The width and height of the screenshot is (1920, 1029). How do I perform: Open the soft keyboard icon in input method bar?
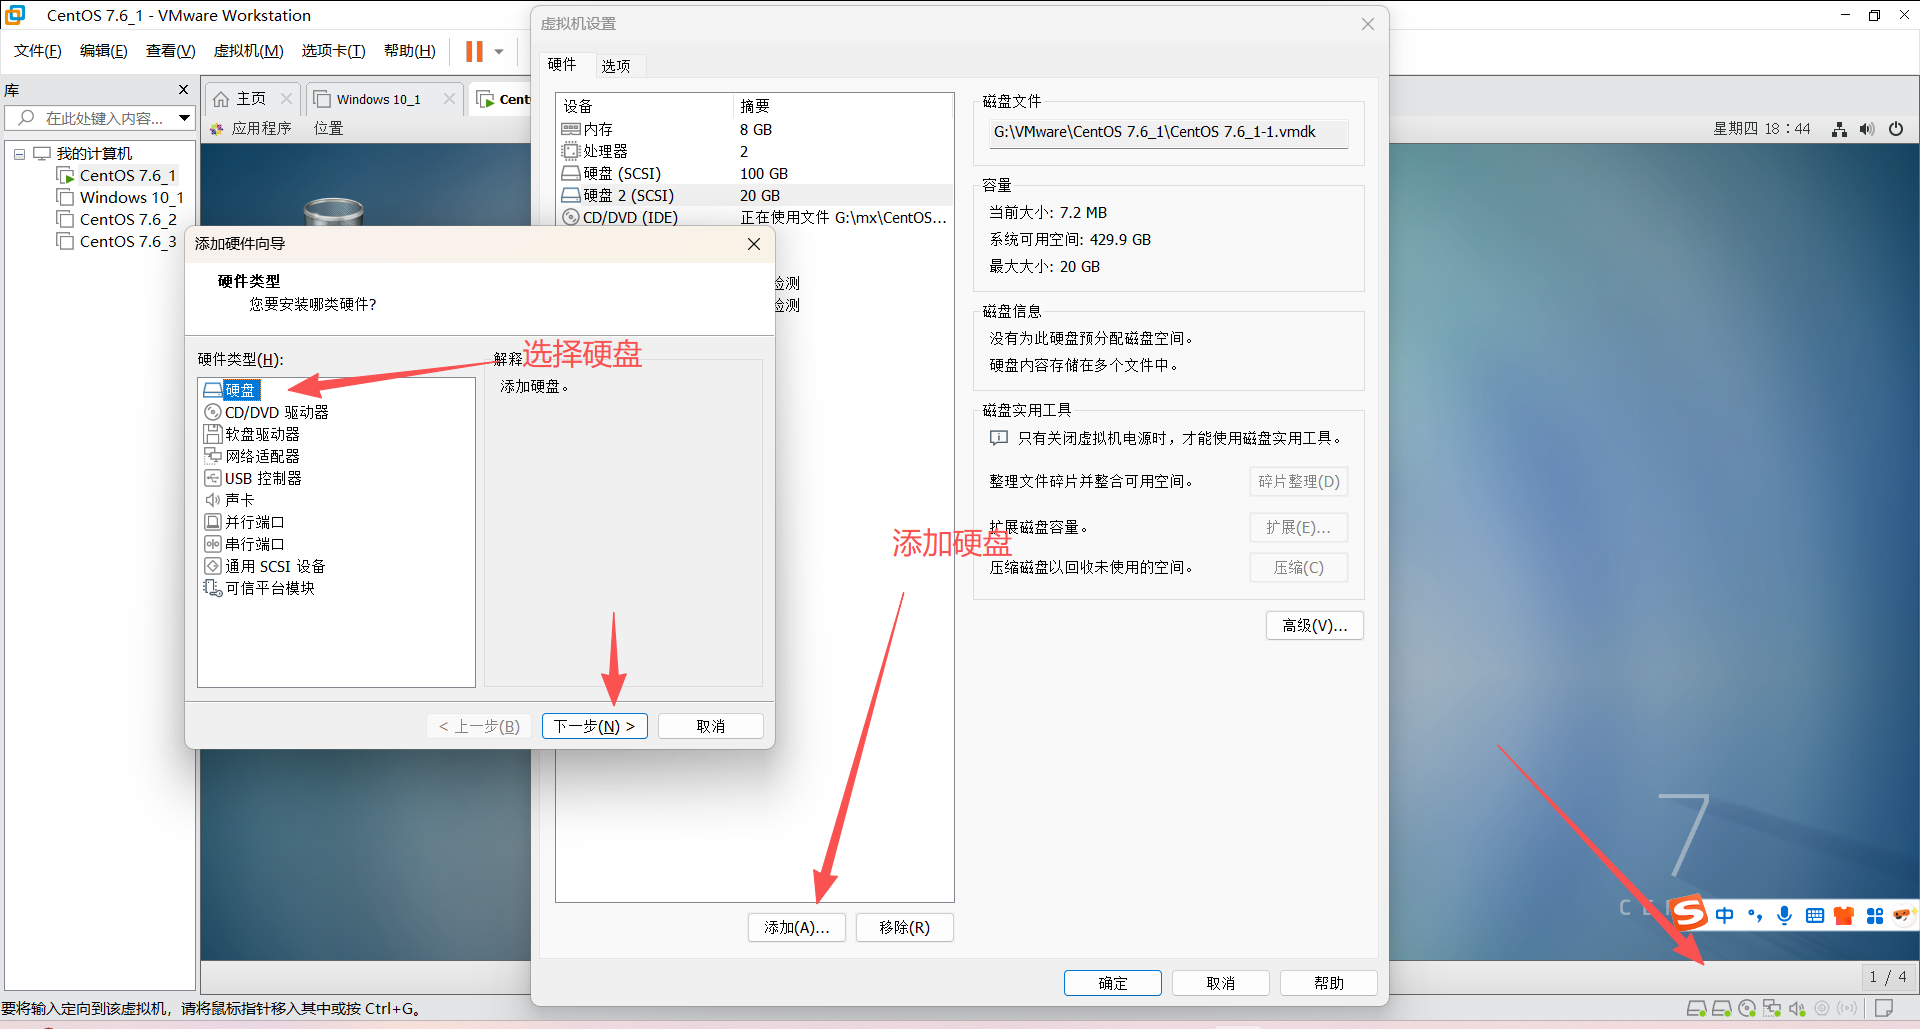tap(1813, 915)
